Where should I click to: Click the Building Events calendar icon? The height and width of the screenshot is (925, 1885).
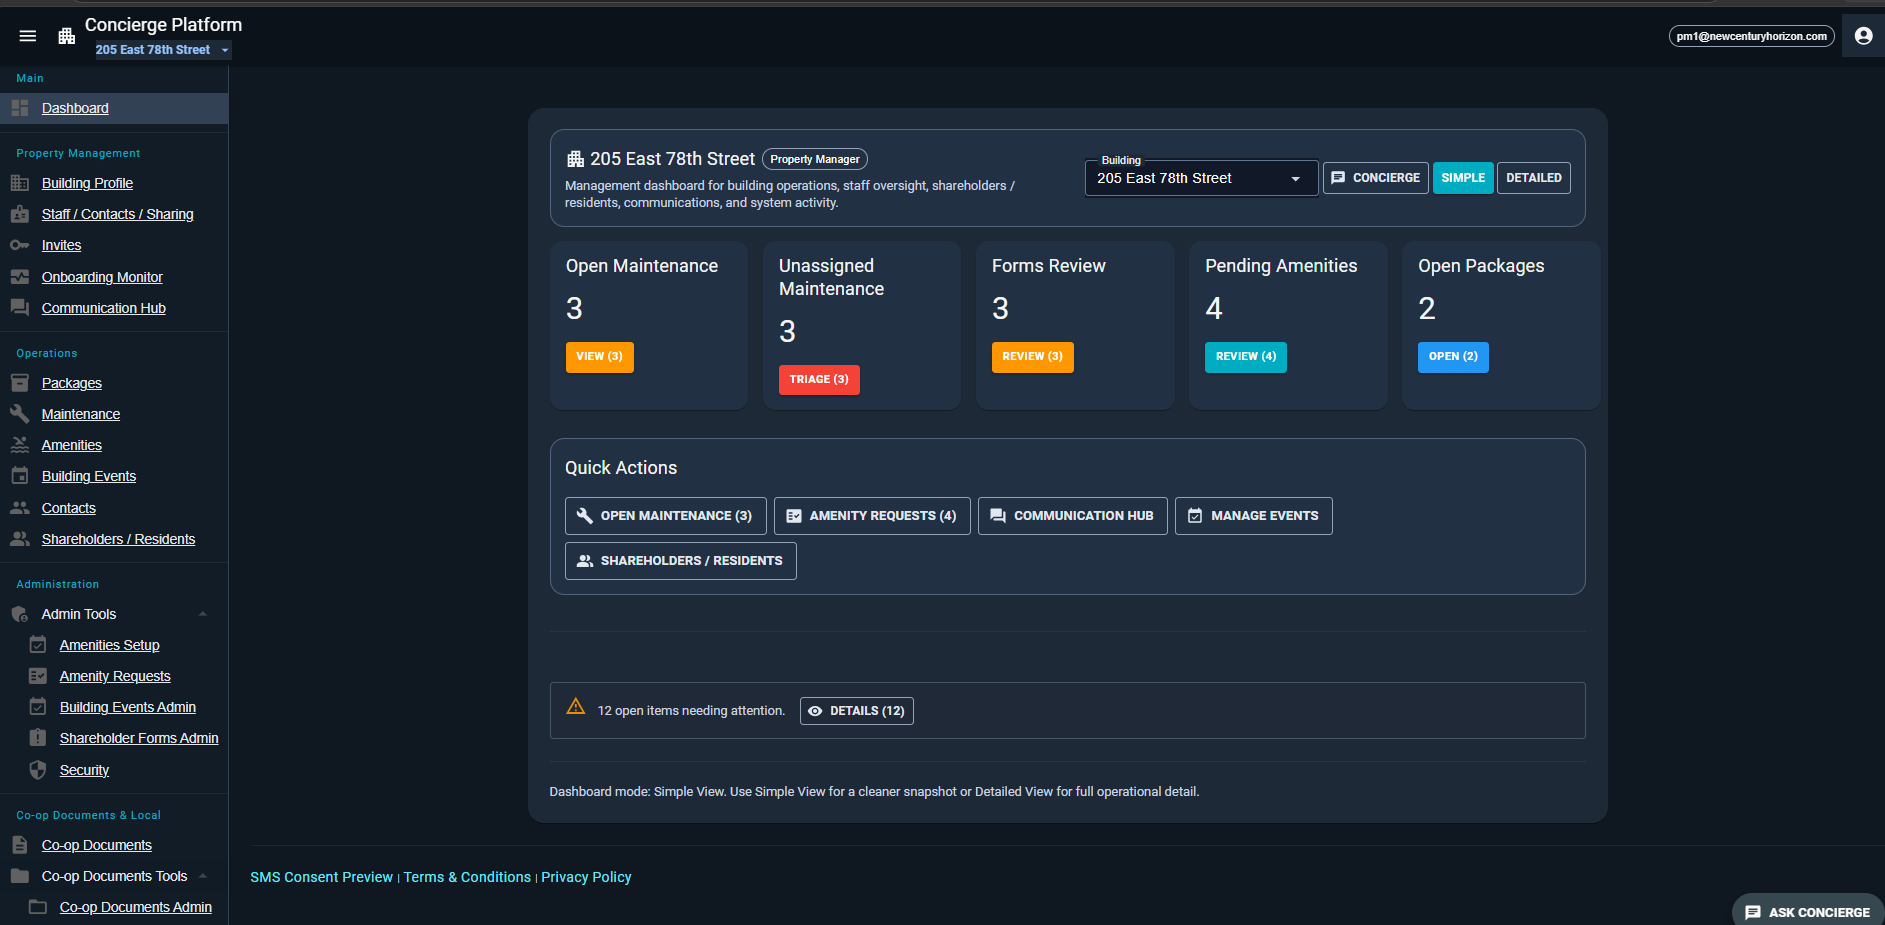tap(20, 476)
